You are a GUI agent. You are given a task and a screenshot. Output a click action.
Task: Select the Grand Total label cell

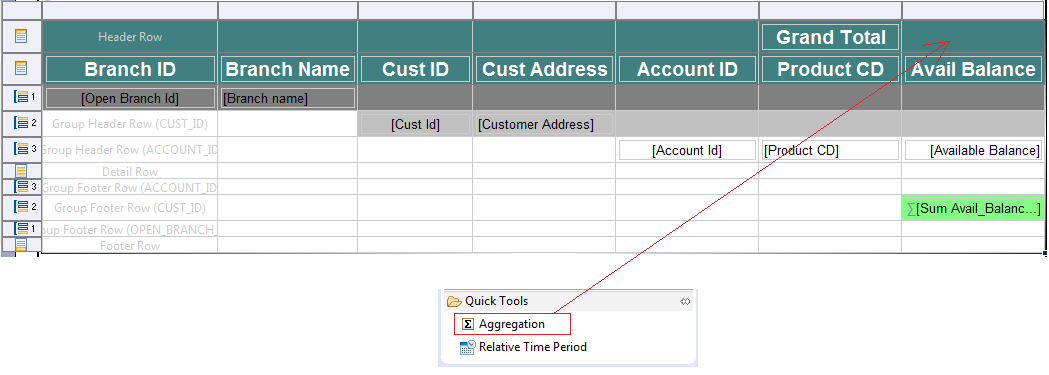tap(830, 37)
